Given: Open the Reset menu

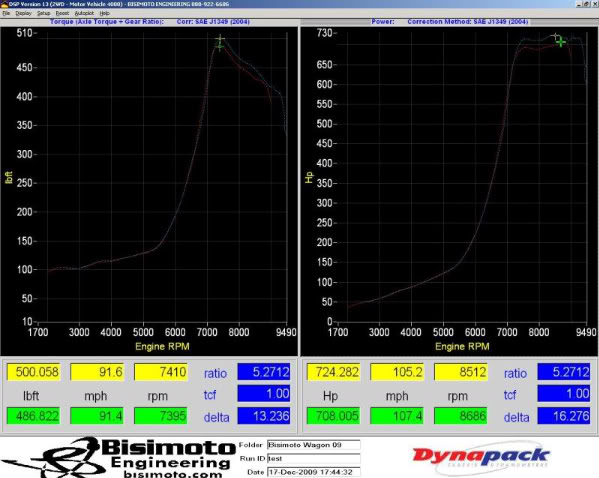Looking at the screenshot, I should tap(62, 13).
